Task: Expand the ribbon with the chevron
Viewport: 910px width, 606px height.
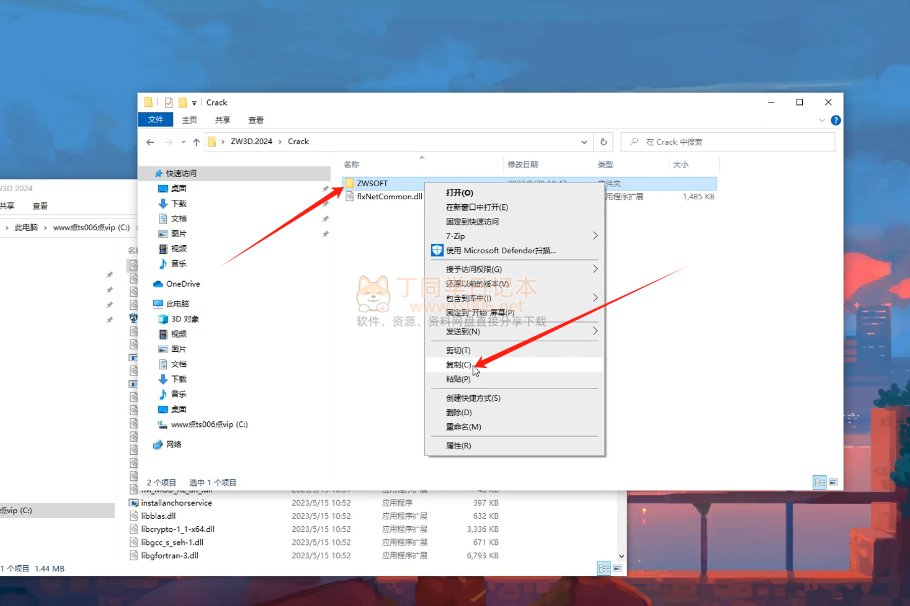Action: tap(822, 119)
